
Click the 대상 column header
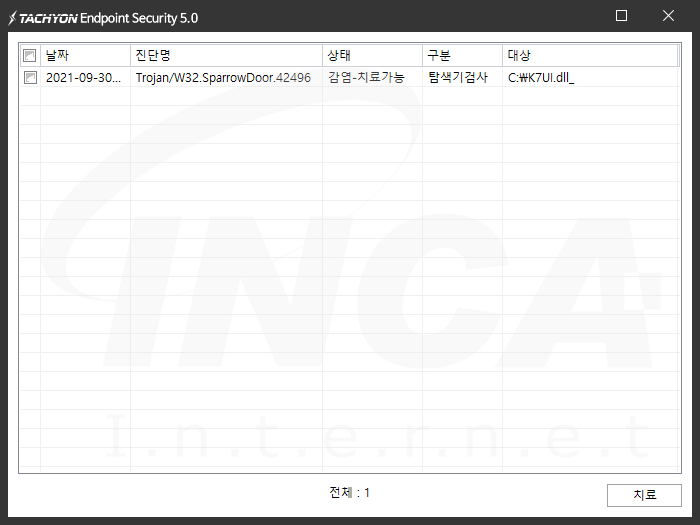pyautogui.click(x=590, y=55)
